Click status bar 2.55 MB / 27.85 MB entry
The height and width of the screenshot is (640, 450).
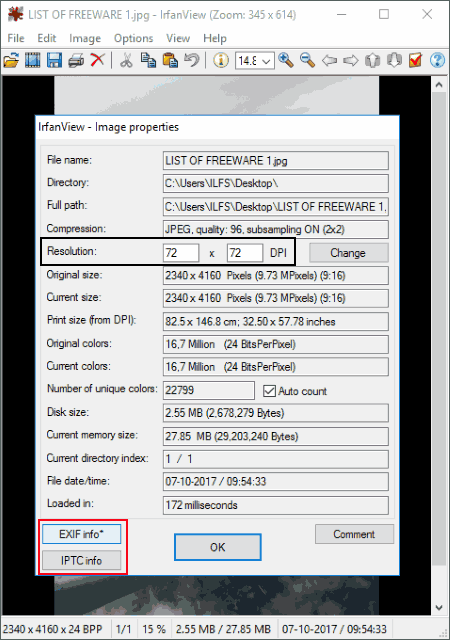223,629
